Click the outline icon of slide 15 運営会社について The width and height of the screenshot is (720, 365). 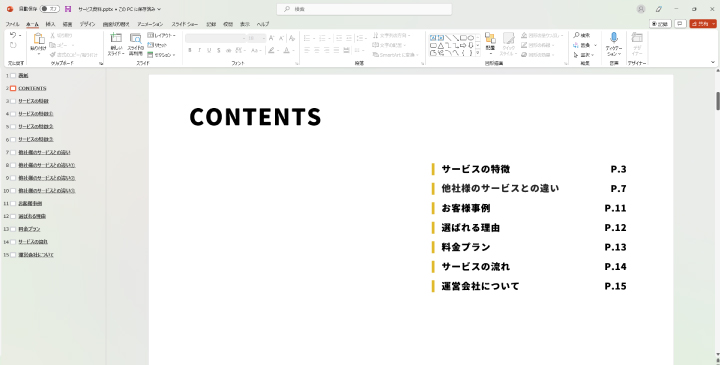pos(13,255)
